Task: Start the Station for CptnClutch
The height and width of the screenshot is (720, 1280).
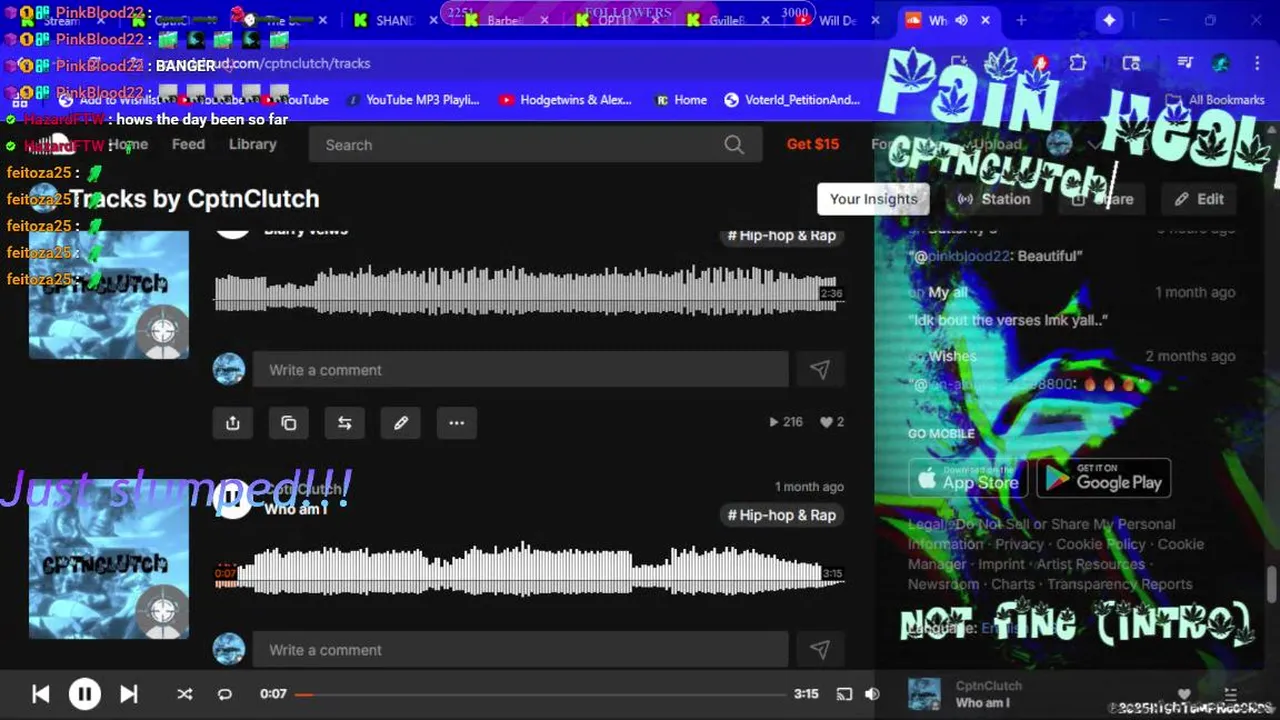Action: click(x=994, y=199)
